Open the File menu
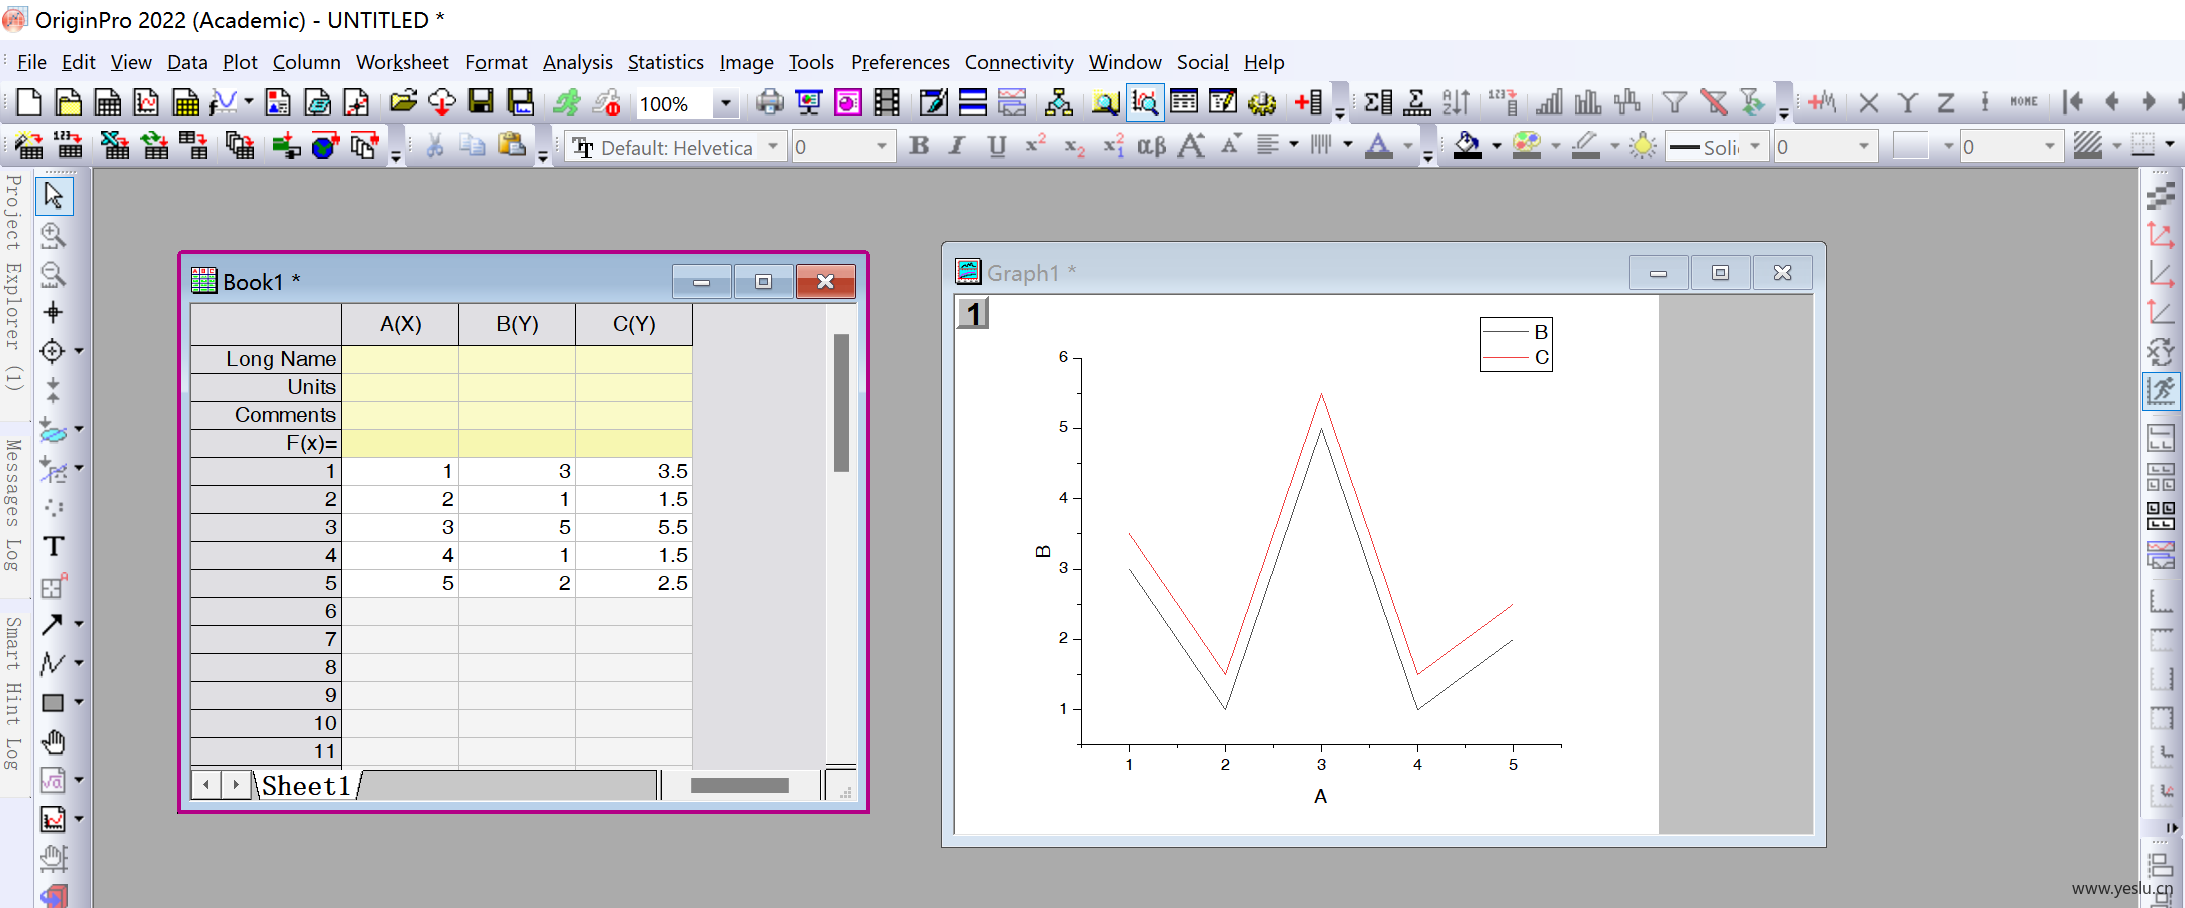 (x=32, y=62)
